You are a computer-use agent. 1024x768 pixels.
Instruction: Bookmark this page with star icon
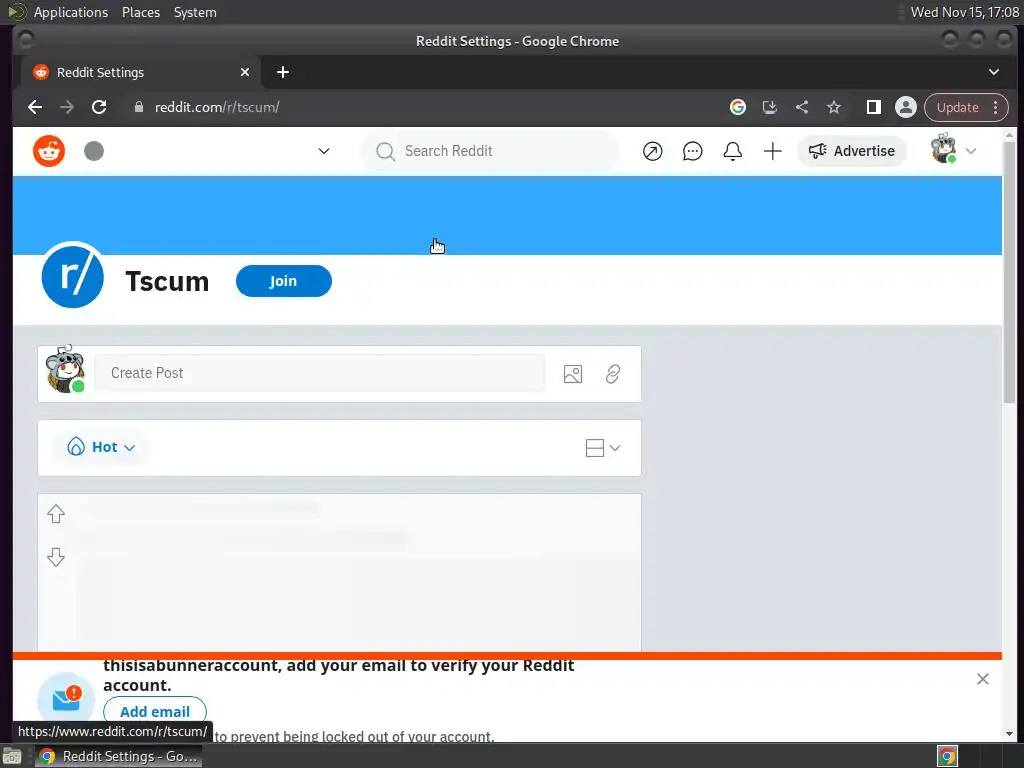[834, 107]
